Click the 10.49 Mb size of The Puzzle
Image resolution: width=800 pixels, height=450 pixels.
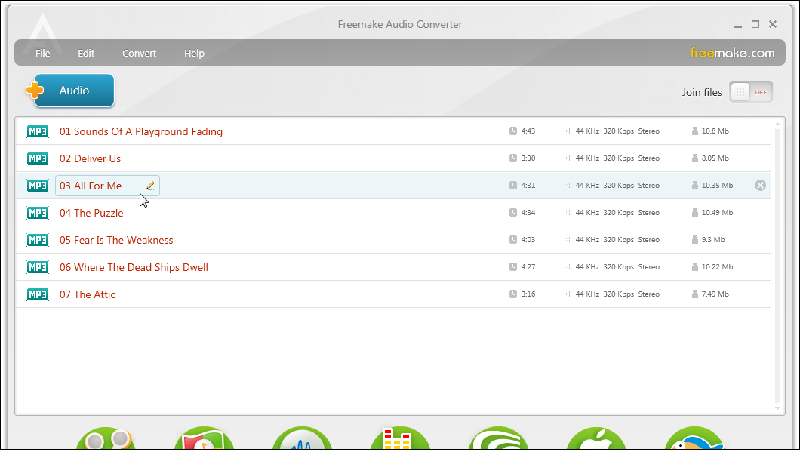tap(717, 213)
